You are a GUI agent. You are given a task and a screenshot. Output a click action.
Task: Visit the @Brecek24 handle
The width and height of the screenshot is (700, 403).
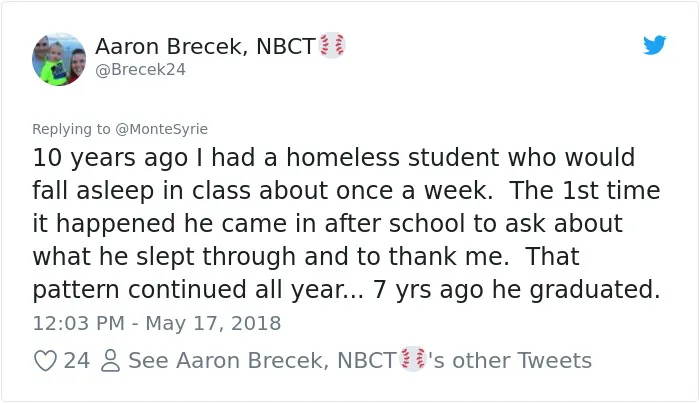tap(140, 70)
